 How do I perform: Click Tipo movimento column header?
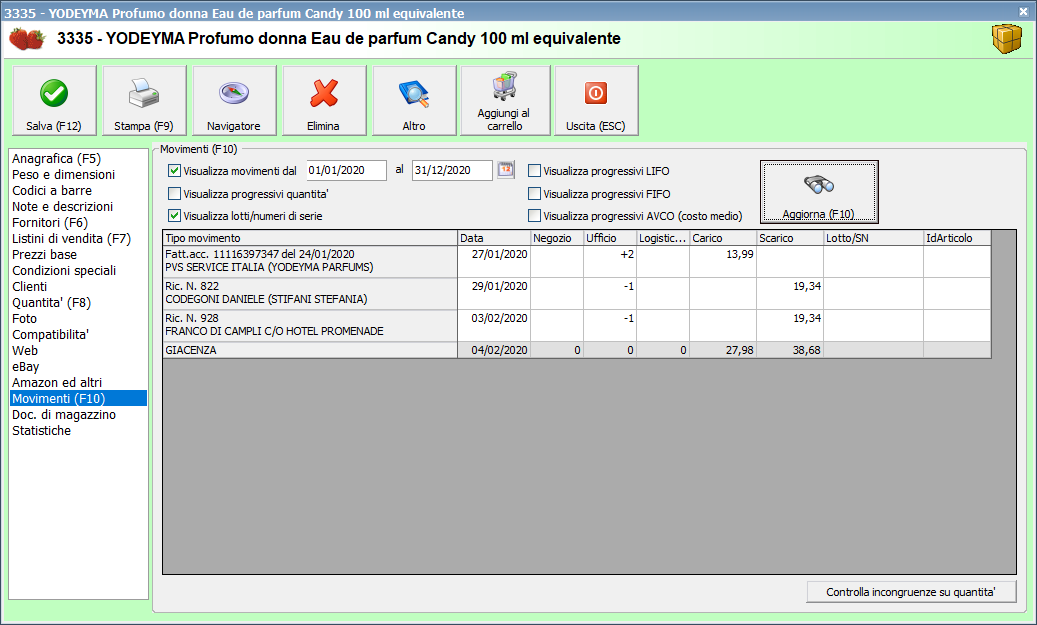pos(310,238)
